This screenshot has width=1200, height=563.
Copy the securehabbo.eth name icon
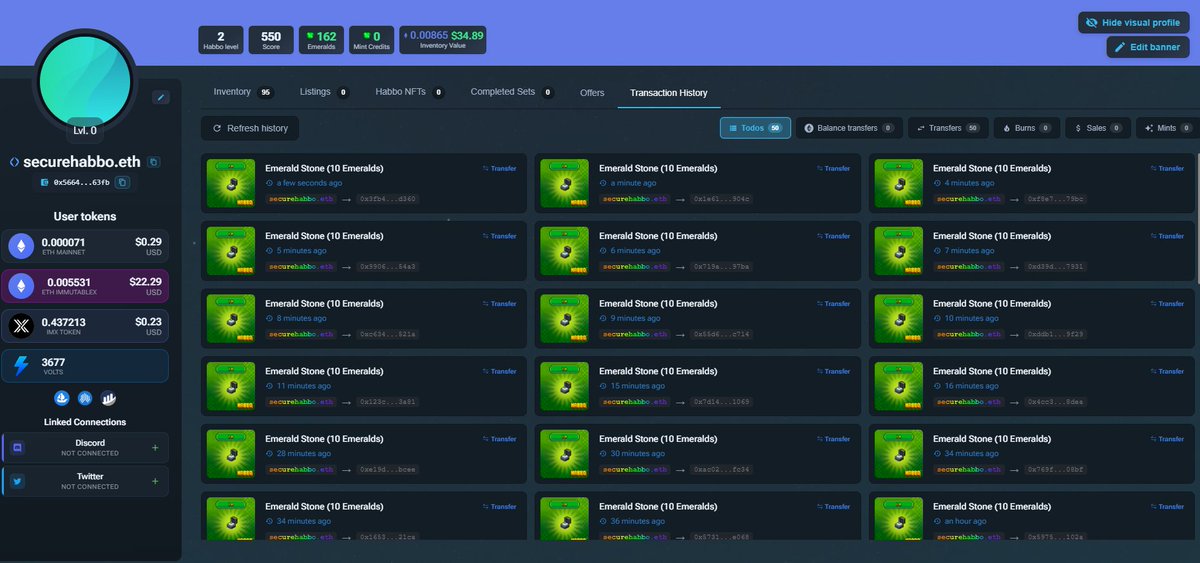point(153,161)
